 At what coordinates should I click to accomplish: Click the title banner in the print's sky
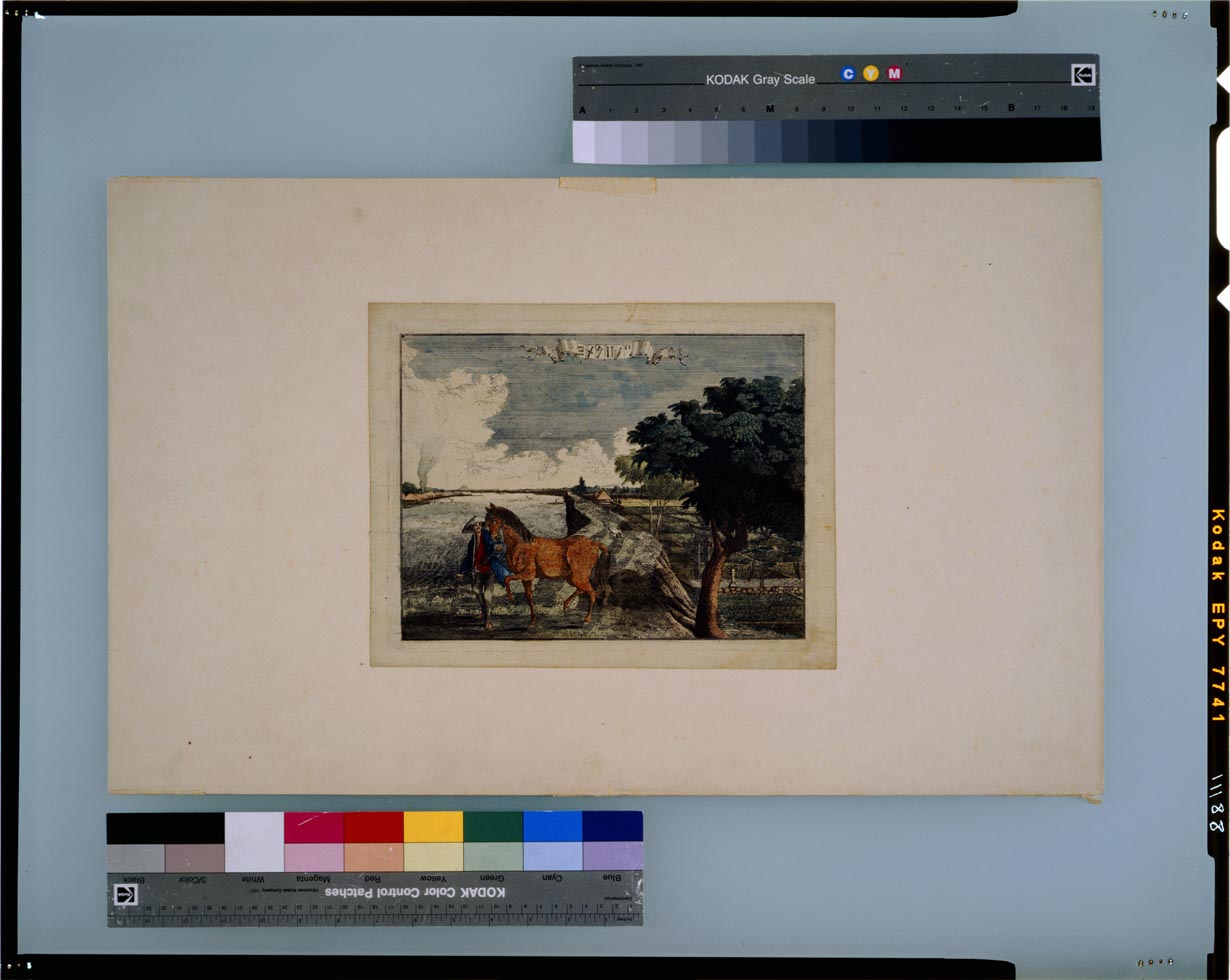click(x=603, y=351)
